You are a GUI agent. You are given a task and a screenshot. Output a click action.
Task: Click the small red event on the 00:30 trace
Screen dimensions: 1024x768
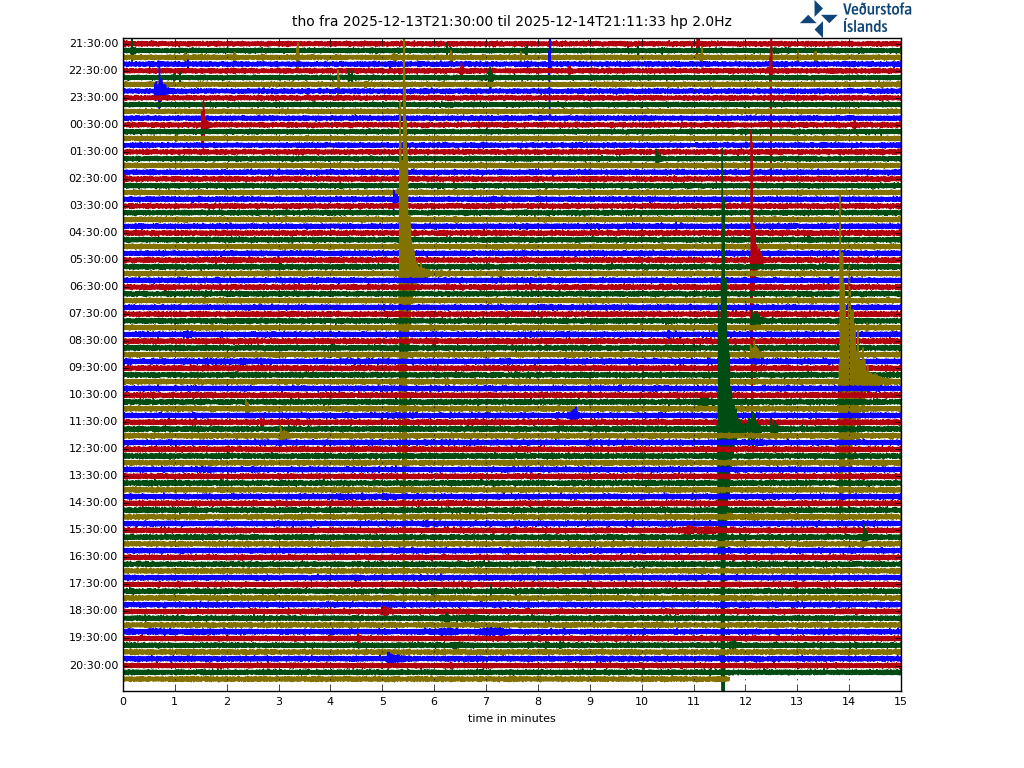[204, 121]
